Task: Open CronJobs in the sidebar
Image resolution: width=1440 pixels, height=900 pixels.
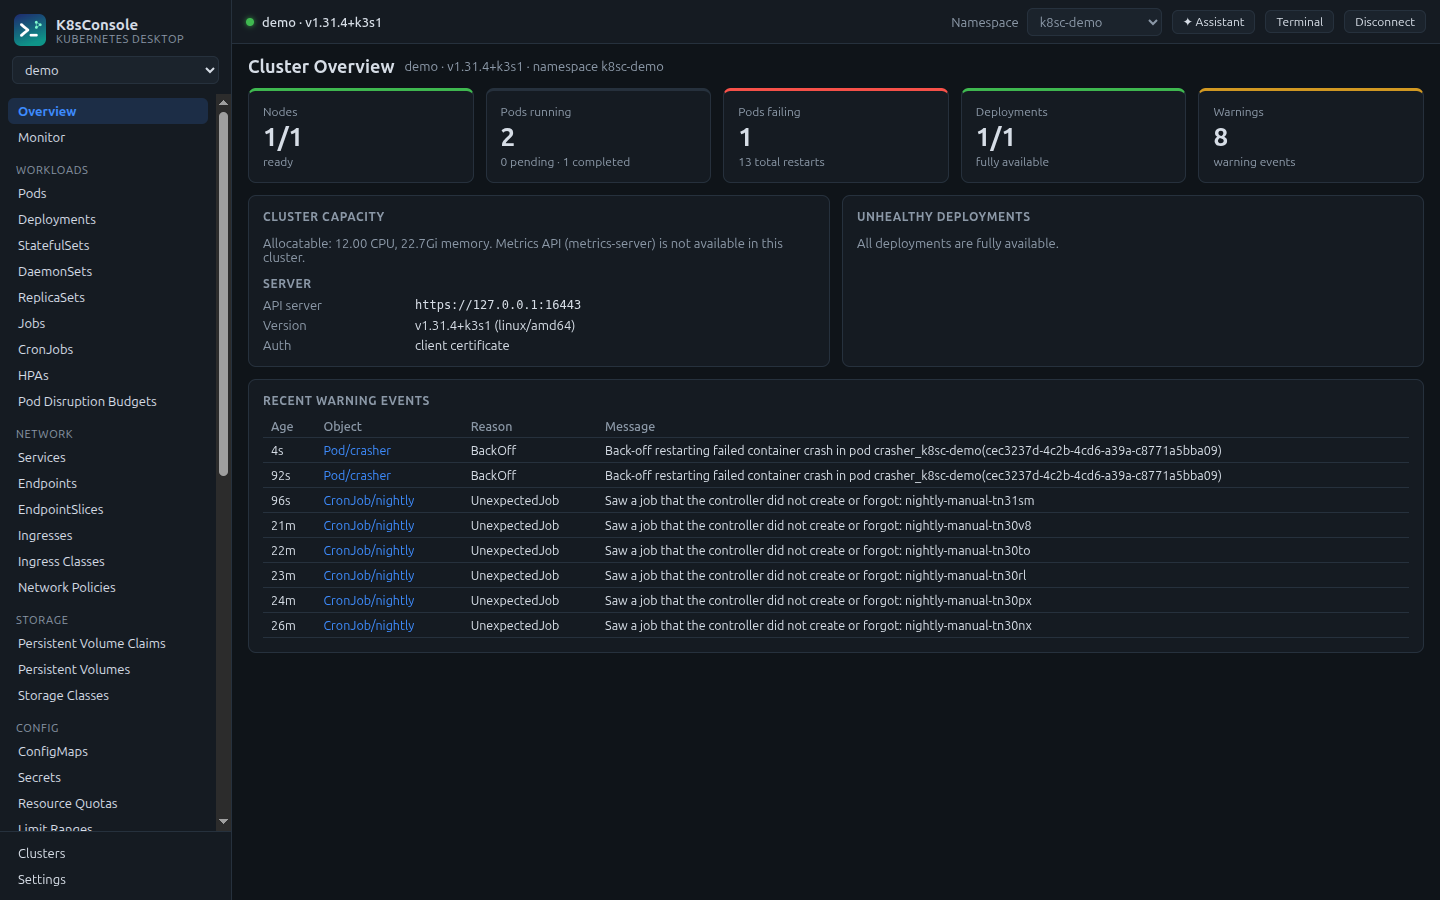Action: [108, 349]
